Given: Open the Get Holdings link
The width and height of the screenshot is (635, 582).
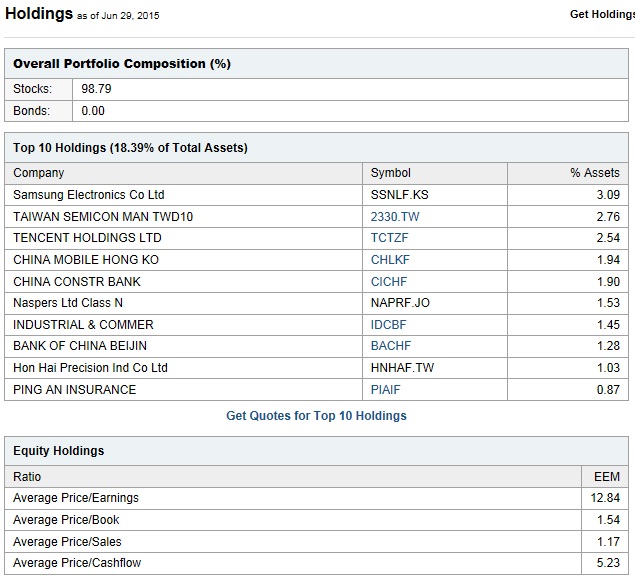Looking at the screenshot, I should click(x=602, y=14).
